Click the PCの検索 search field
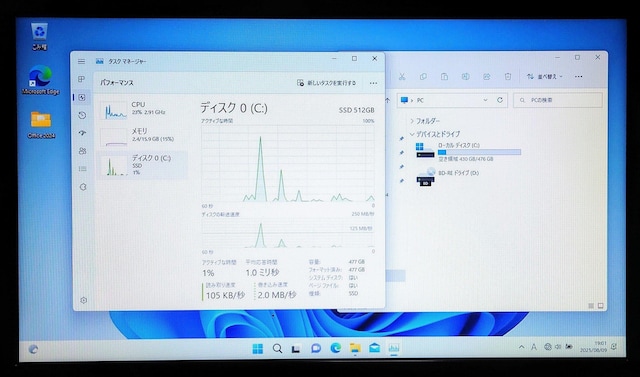 pyautogui.click(x=558, y=100)
